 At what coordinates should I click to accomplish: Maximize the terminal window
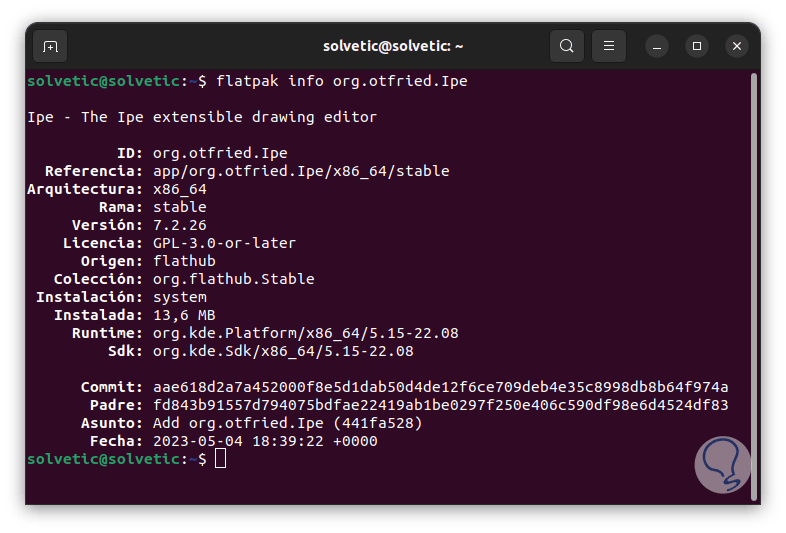tap(697, 46)
